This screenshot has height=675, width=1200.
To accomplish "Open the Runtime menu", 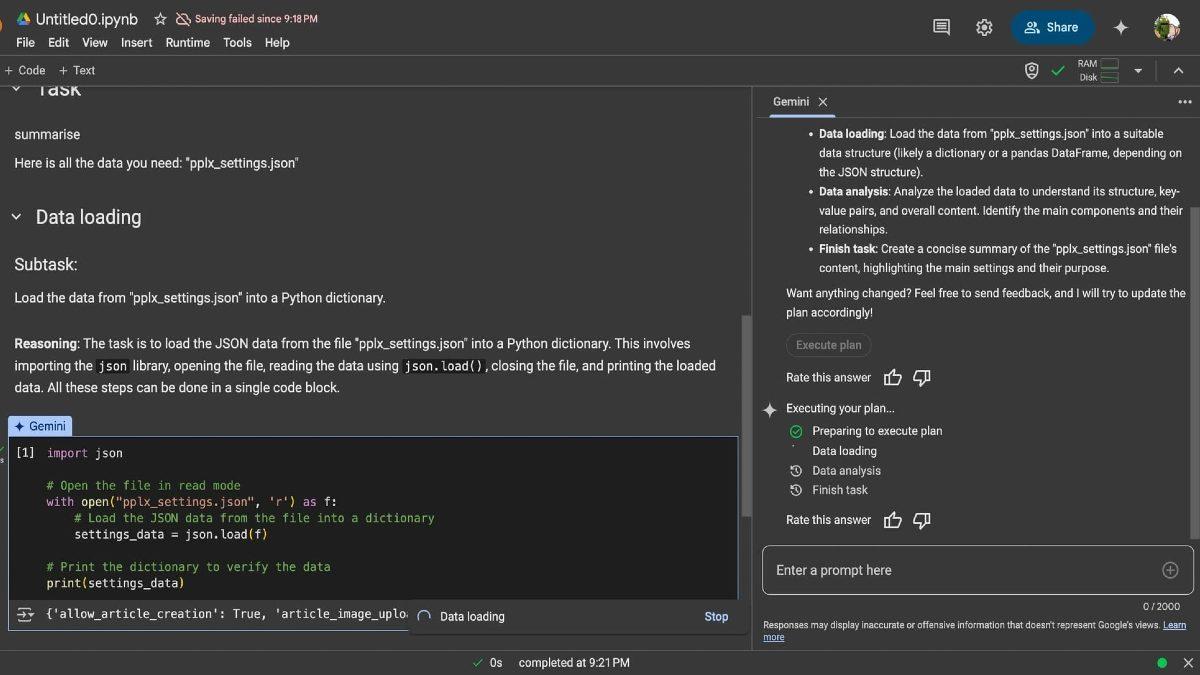I will tap(187, 42).
